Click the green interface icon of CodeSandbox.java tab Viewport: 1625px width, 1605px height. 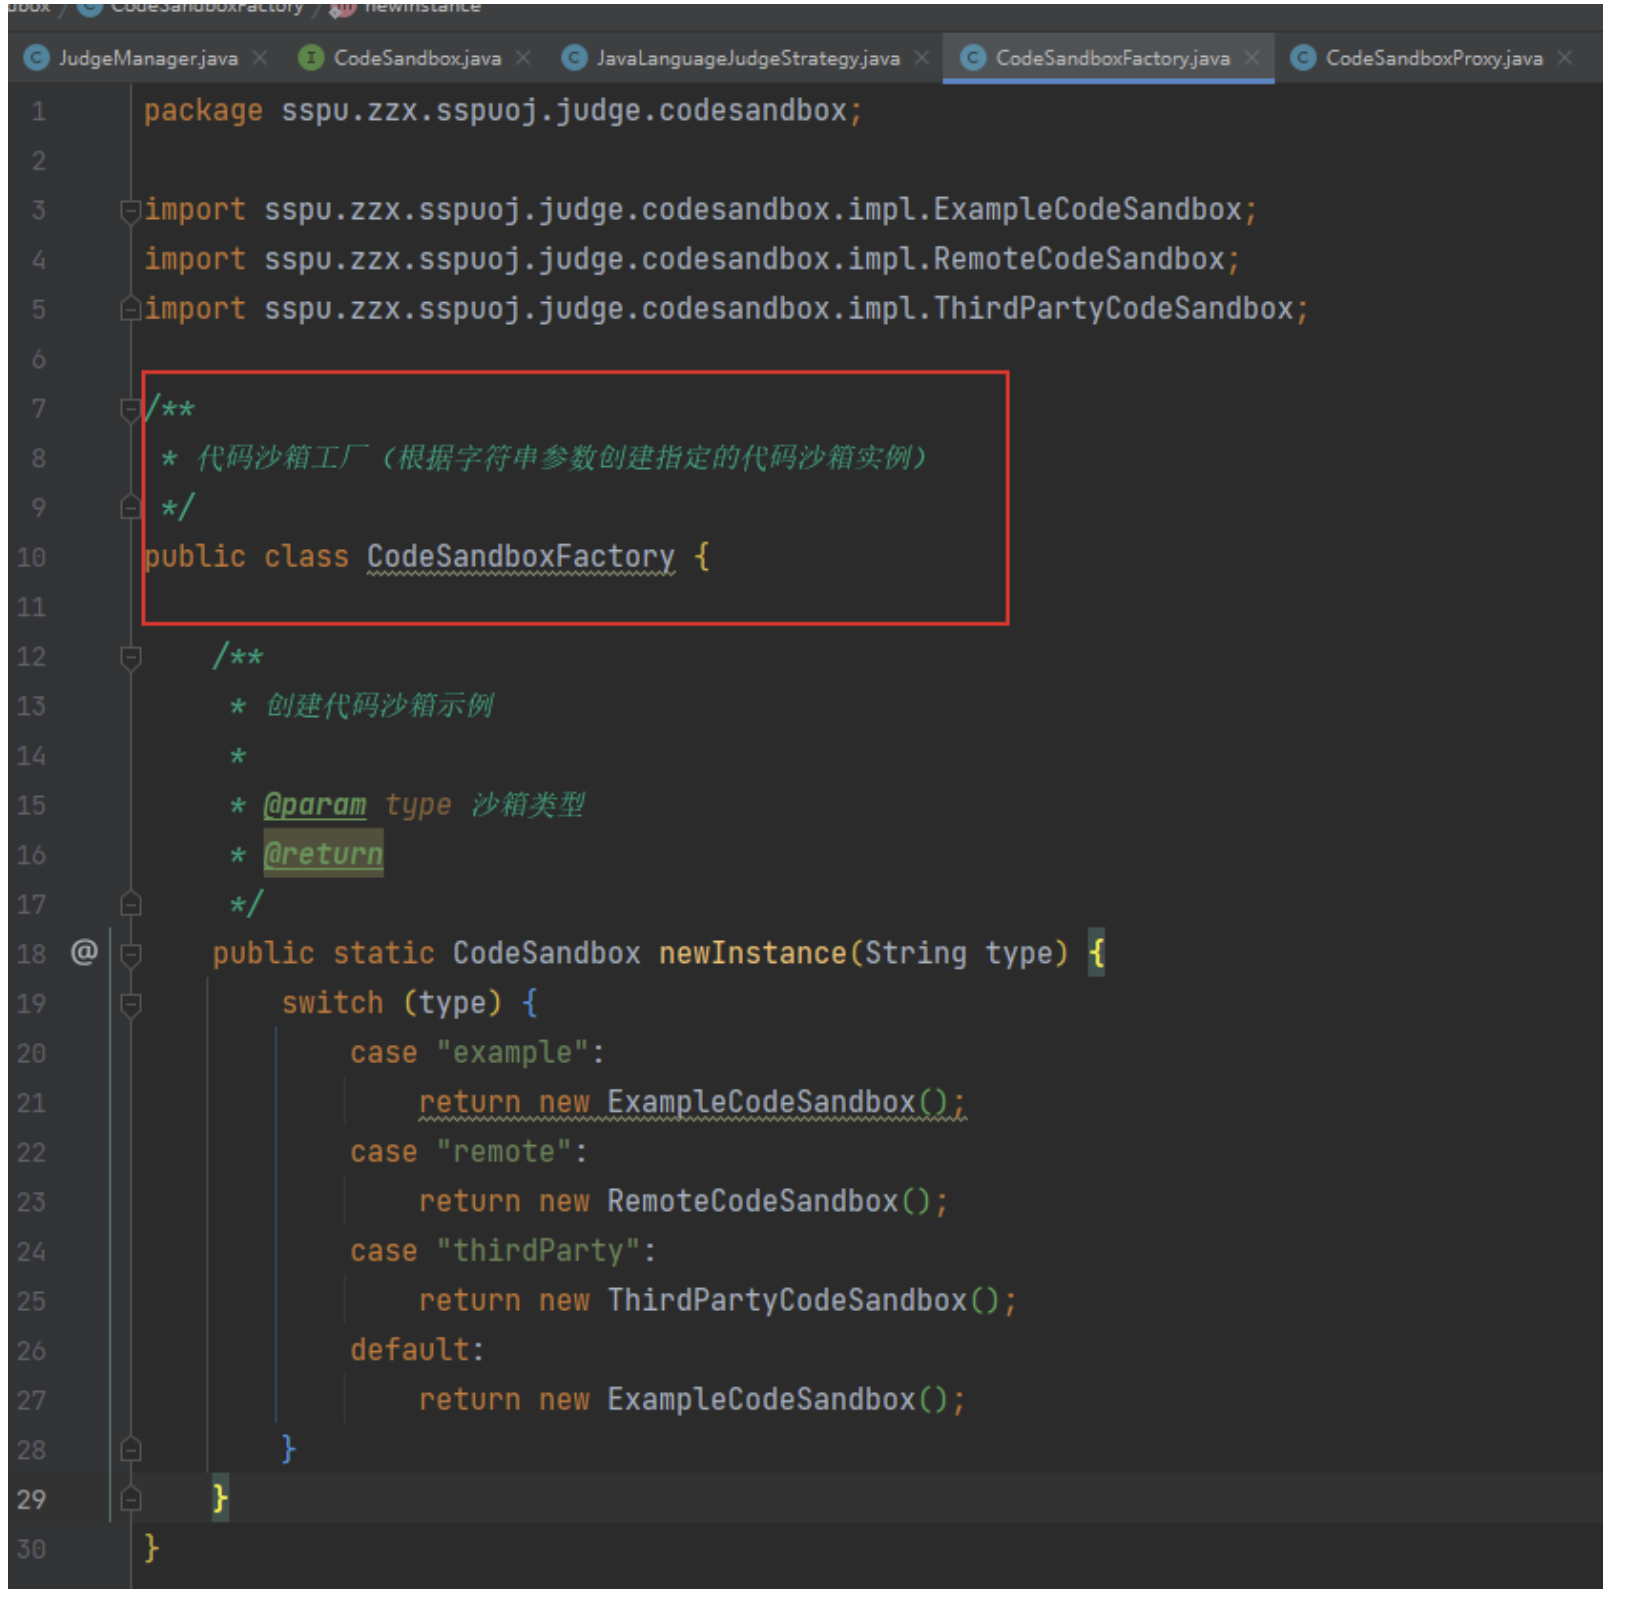point(311,58)
